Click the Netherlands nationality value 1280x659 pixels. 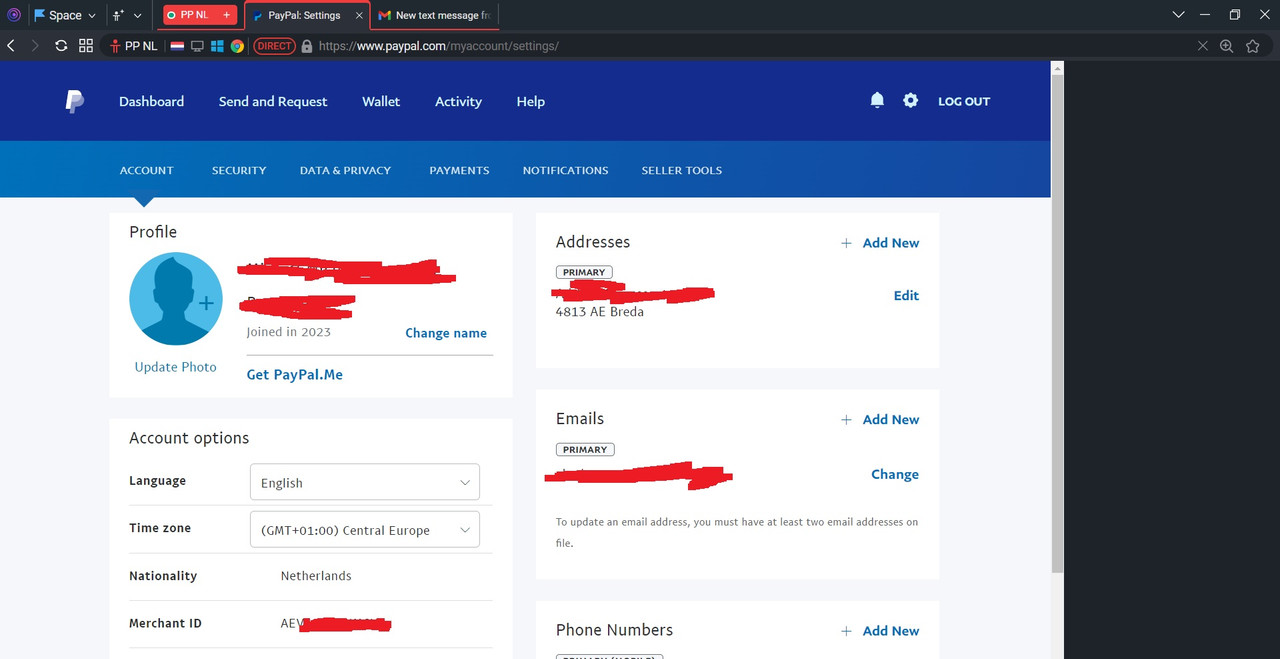pyautogui.click(x=316, y=576)
